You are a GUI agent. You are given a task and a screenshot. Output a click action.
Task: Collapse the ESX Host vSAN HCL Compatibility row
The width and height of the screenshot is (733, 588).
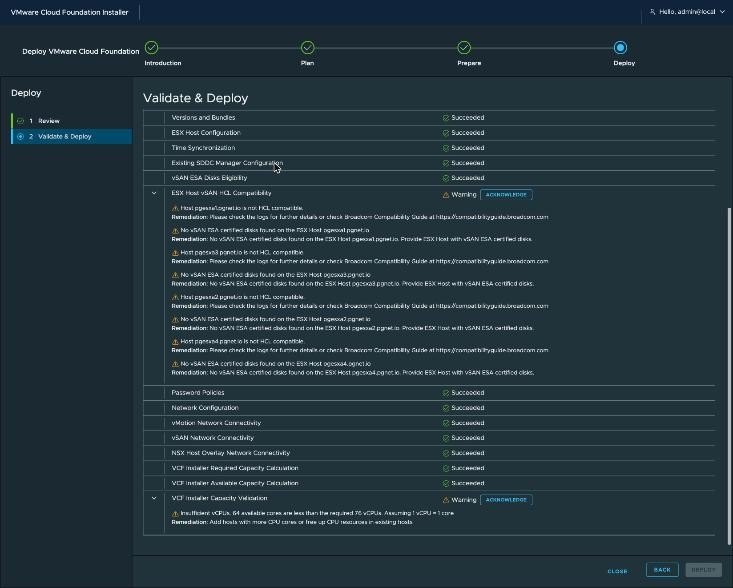tap(154, 193)
